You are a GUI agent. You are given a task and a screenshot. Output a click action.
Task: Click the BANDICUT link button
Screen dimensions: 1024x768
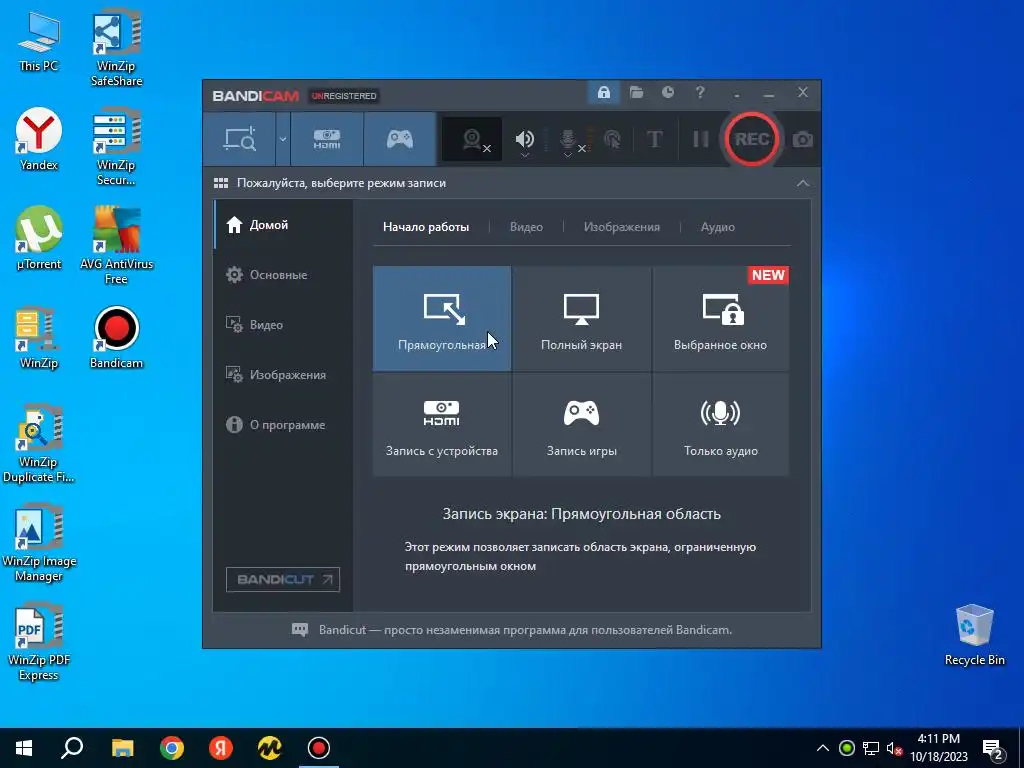tap(283, 579)
